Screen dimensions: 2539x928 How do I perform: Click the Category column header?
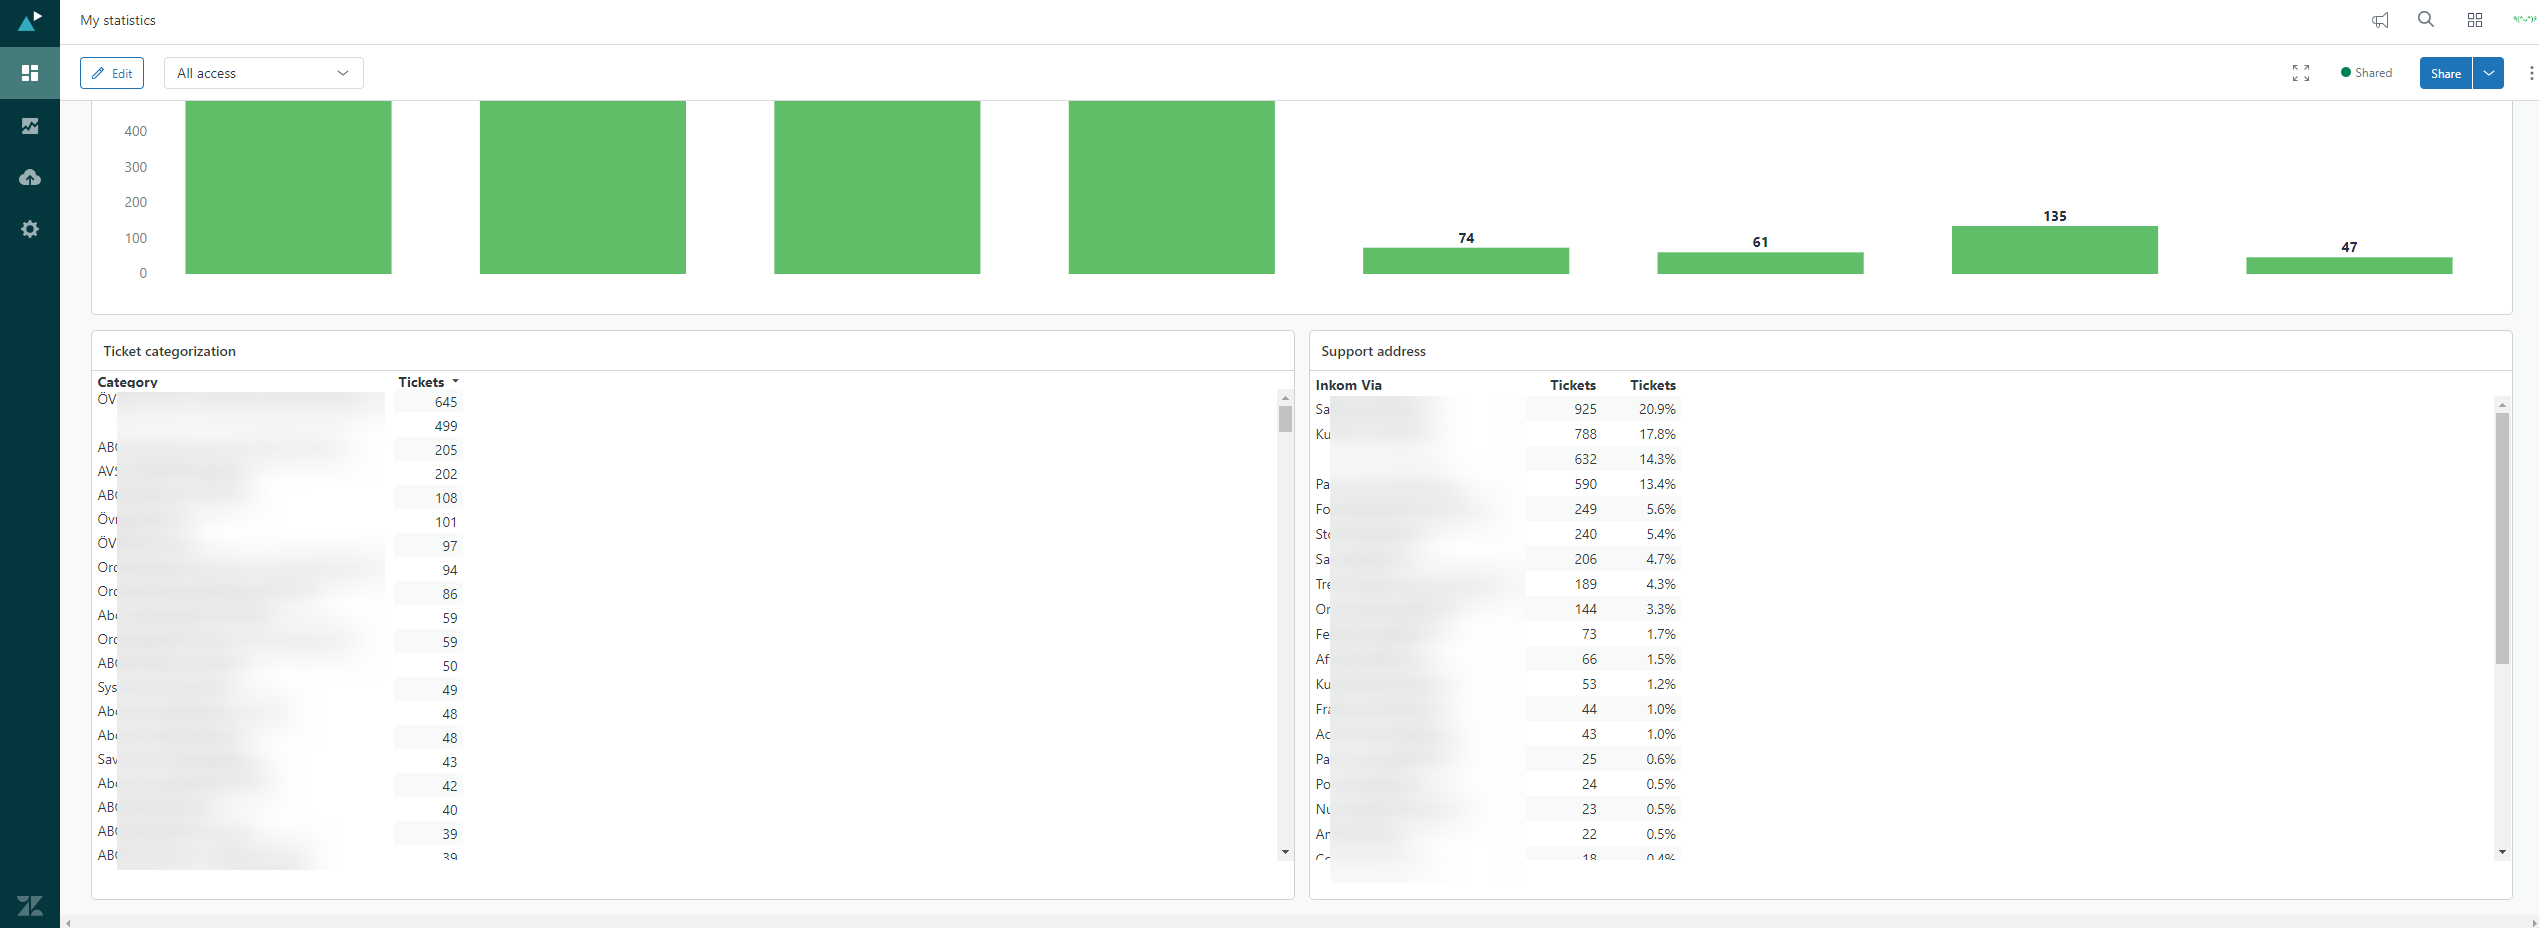click(127, 382)
